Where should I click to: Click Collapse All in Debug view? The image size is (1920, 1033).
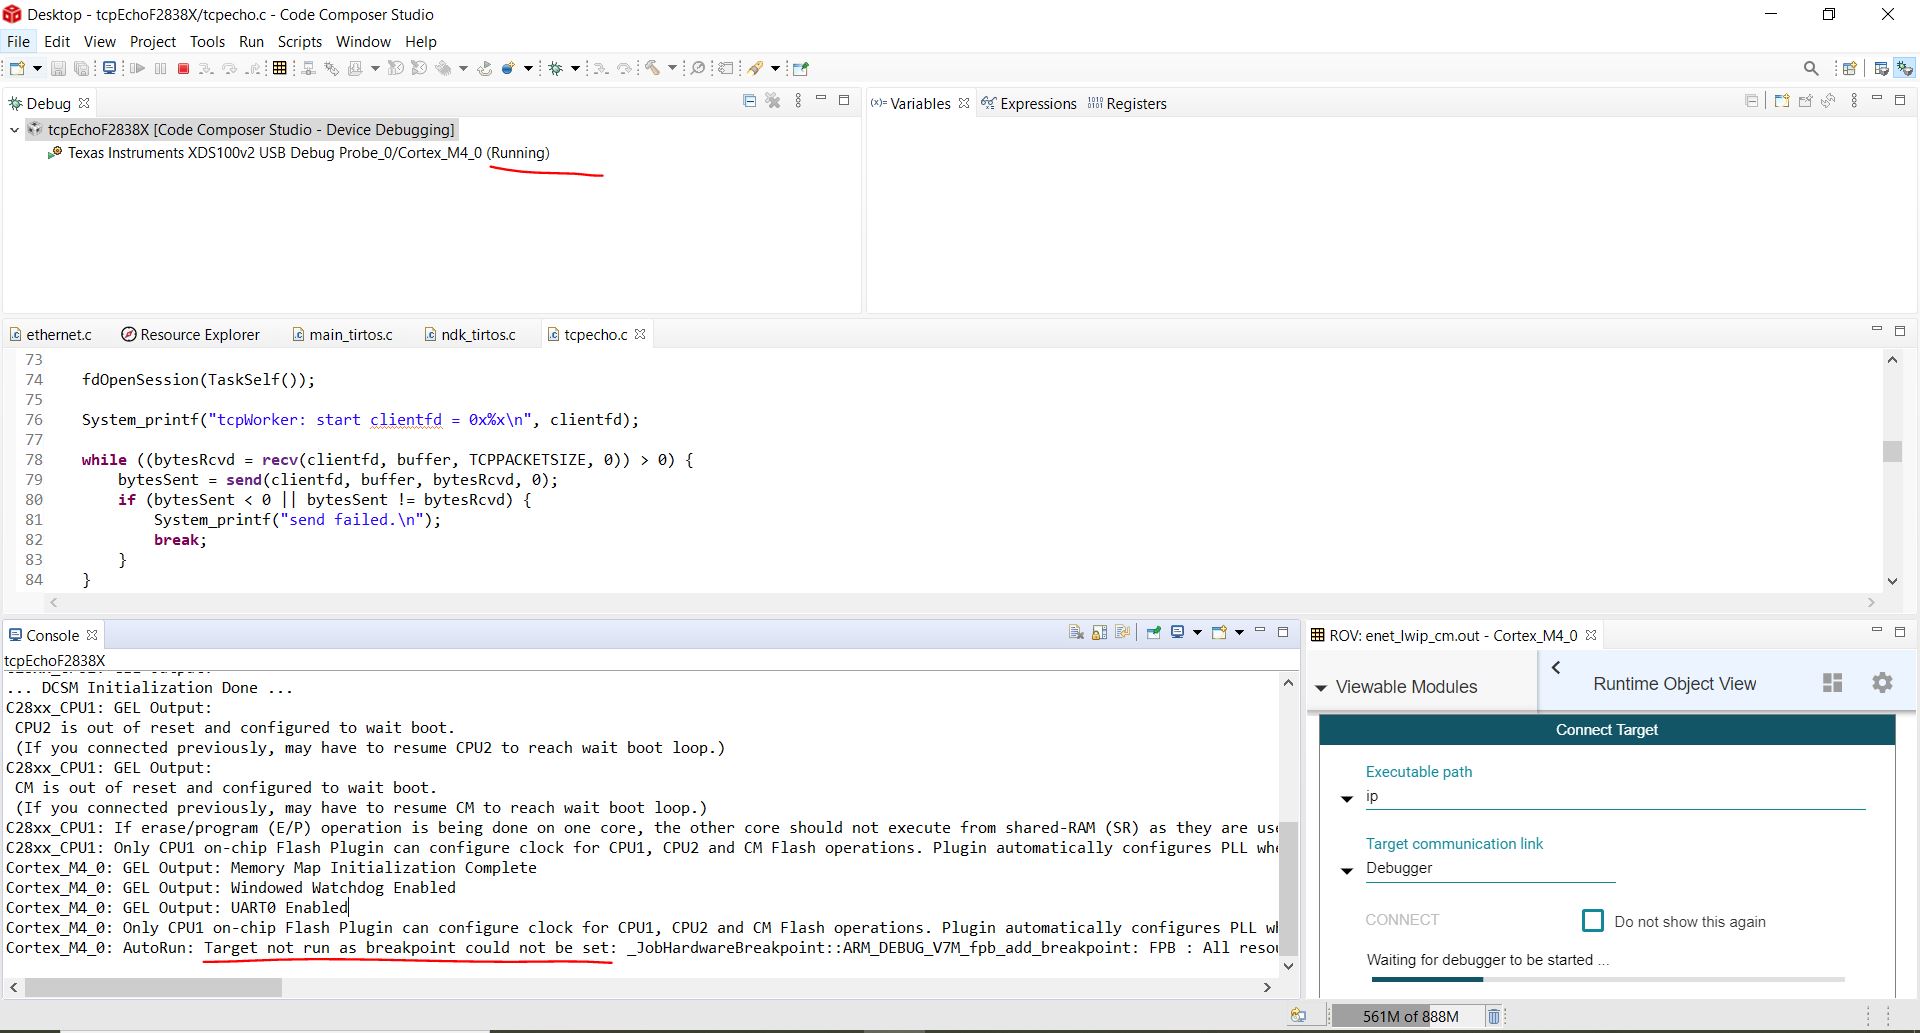749,101
